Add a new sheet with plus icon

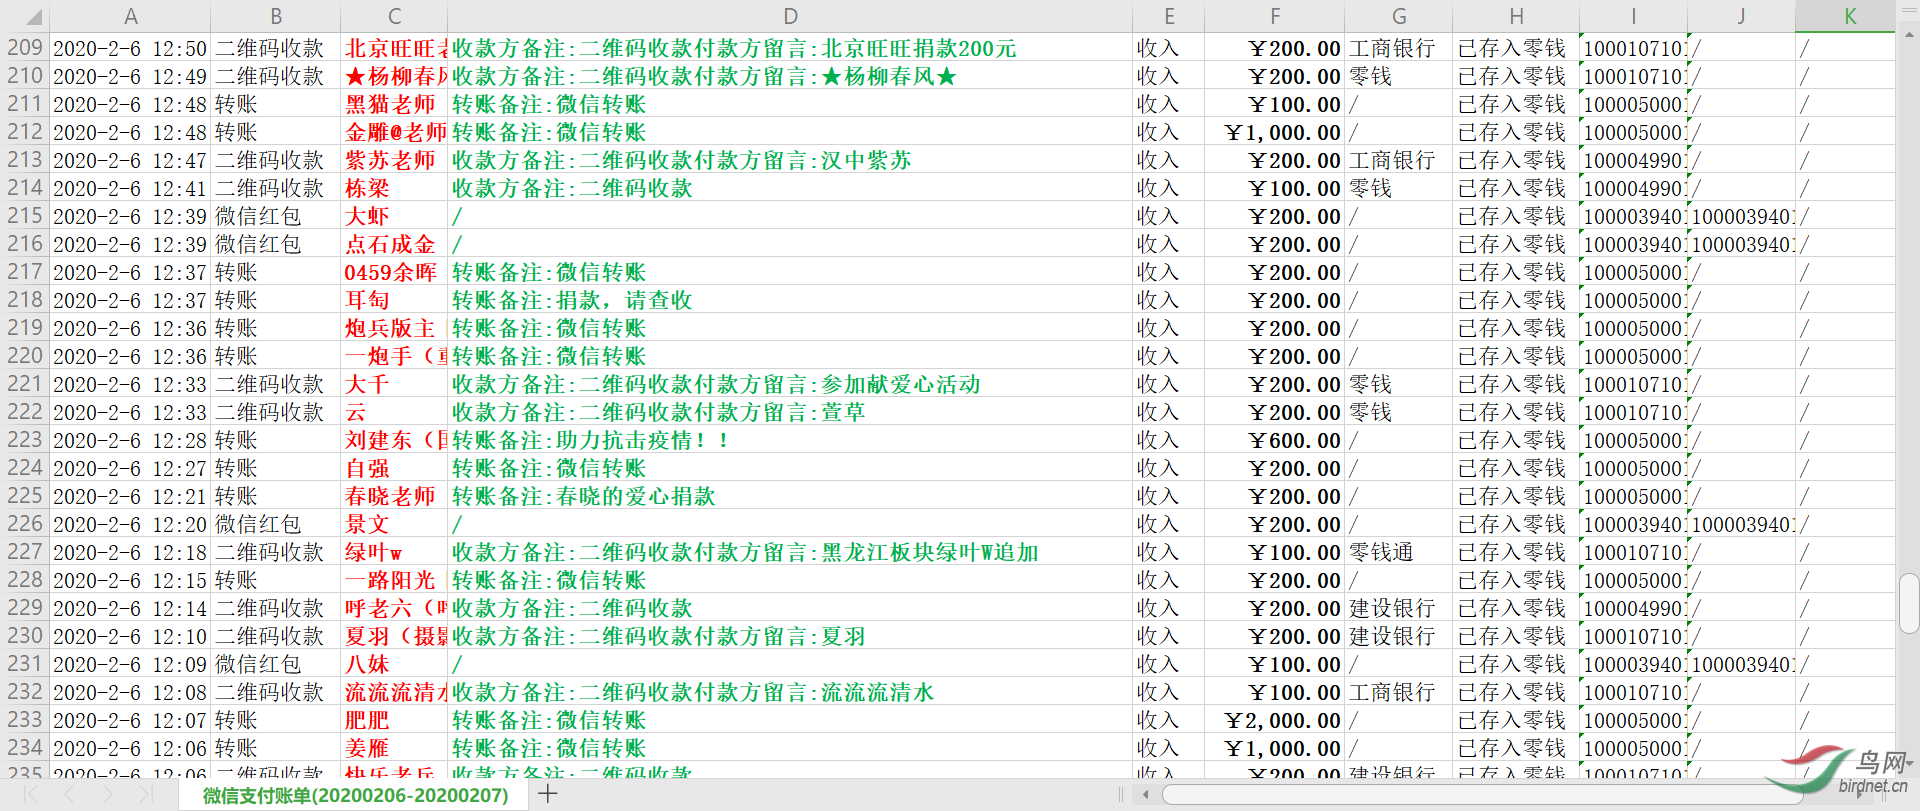coord(547,794)
